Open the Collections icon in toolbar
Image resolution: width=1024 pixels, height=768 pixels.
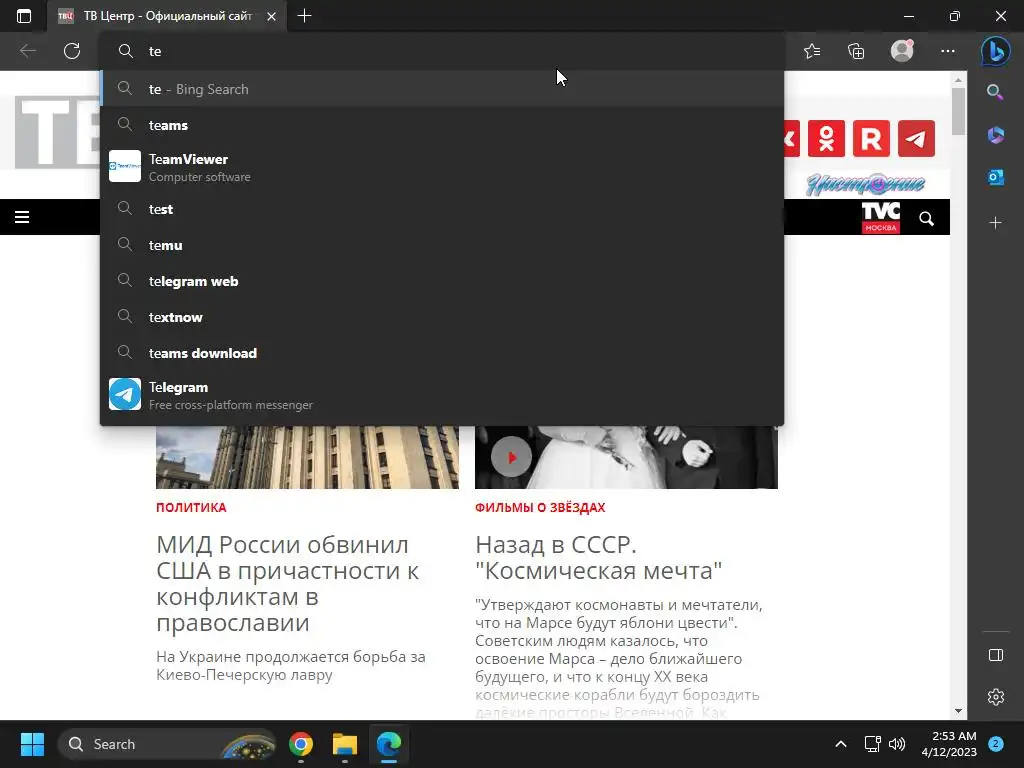[x=856, y=51]
